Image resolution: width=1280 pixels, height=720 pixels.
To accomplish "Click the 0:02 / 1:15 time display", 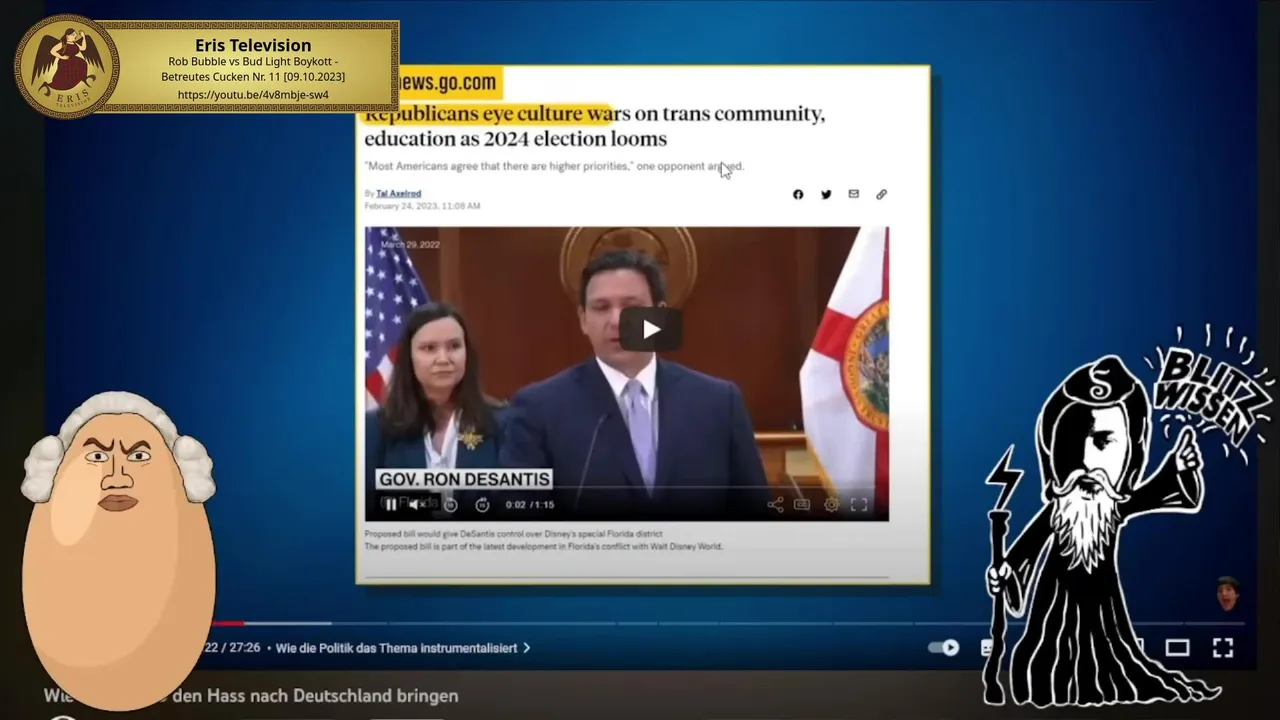I will click(x=530, y=505).
